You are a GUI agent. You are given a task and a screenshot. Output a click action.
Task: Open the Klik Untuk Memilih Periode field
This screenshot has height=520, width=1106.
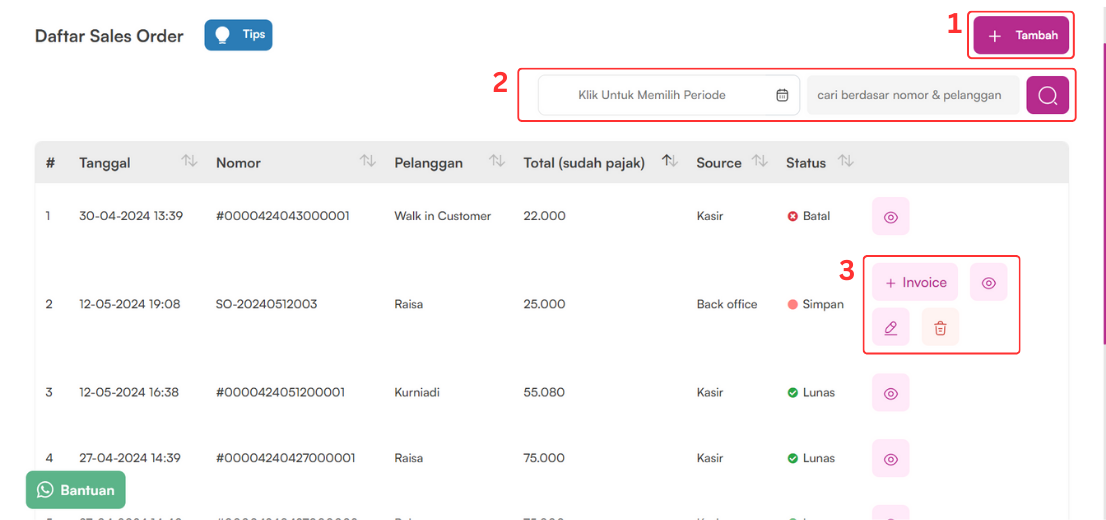click(669, 95)
